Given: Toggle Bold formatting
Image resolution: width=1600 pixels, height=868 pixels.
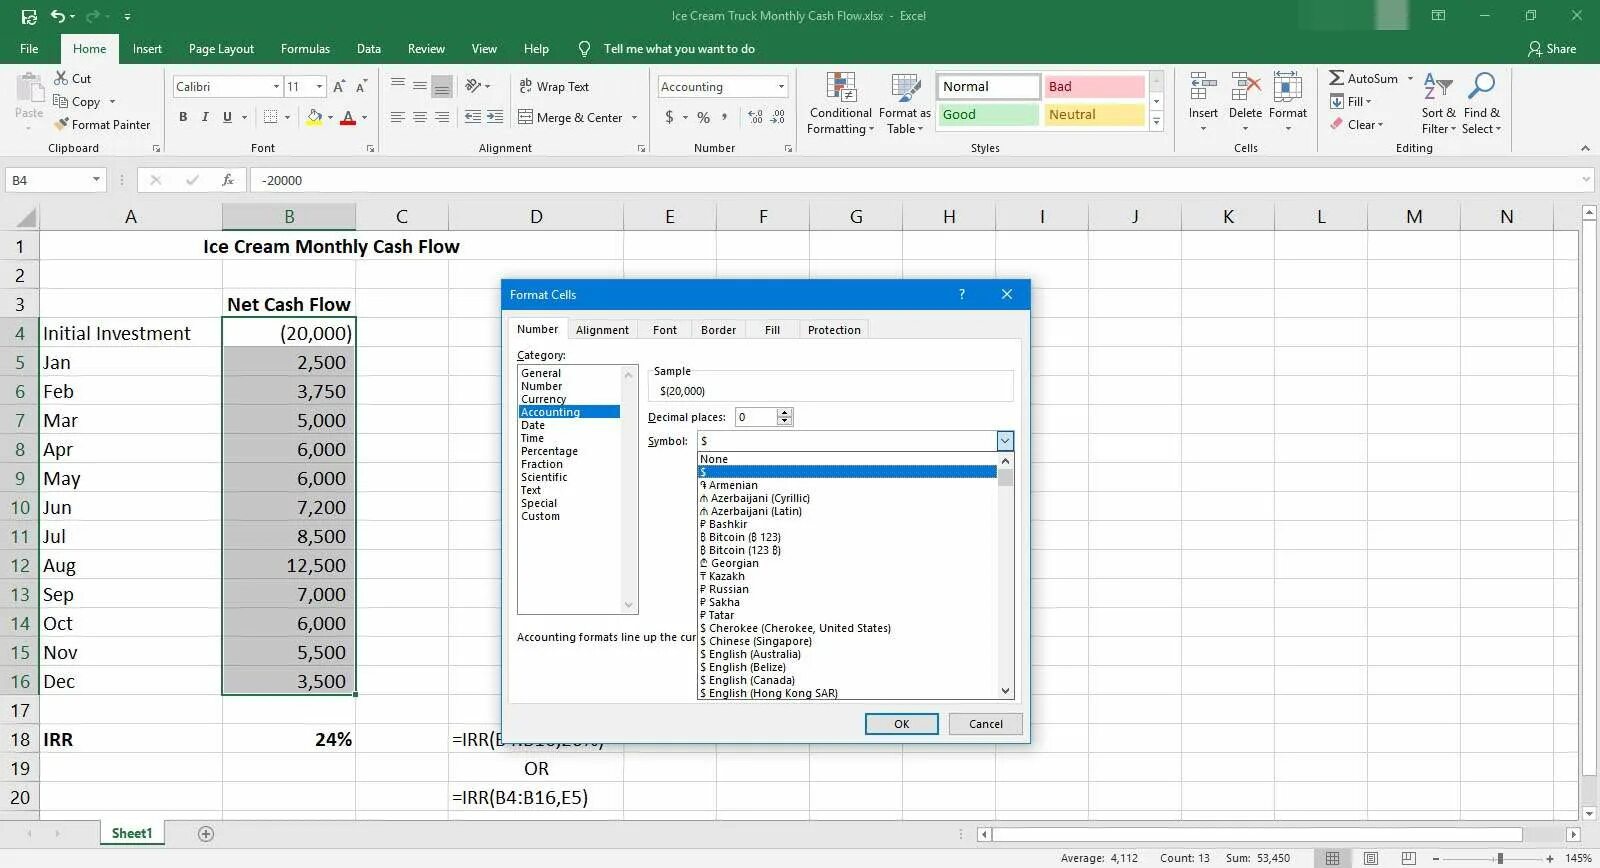Looking at the screenshot, I should point(183,117).
